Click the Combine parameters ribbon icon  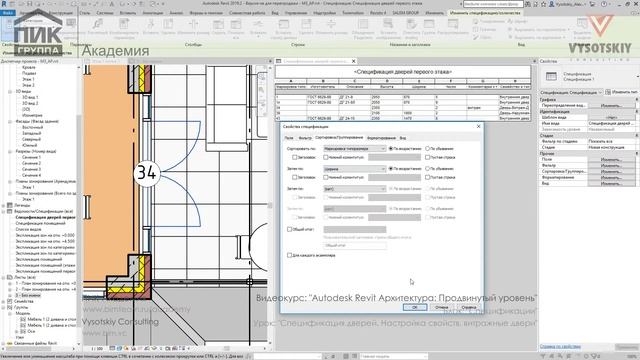tap(124, 24)
